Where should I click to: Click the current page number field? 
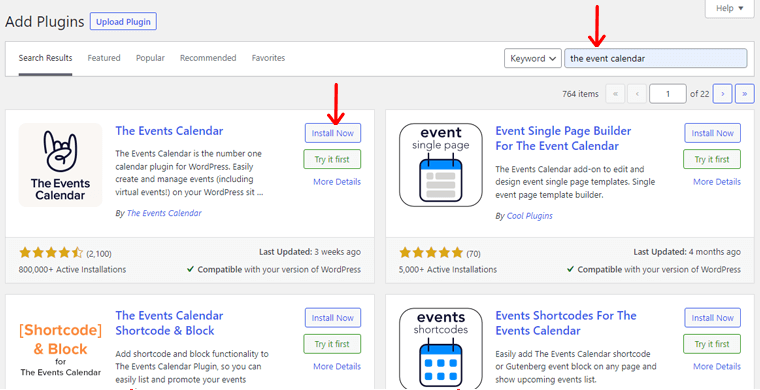point(668,94)
